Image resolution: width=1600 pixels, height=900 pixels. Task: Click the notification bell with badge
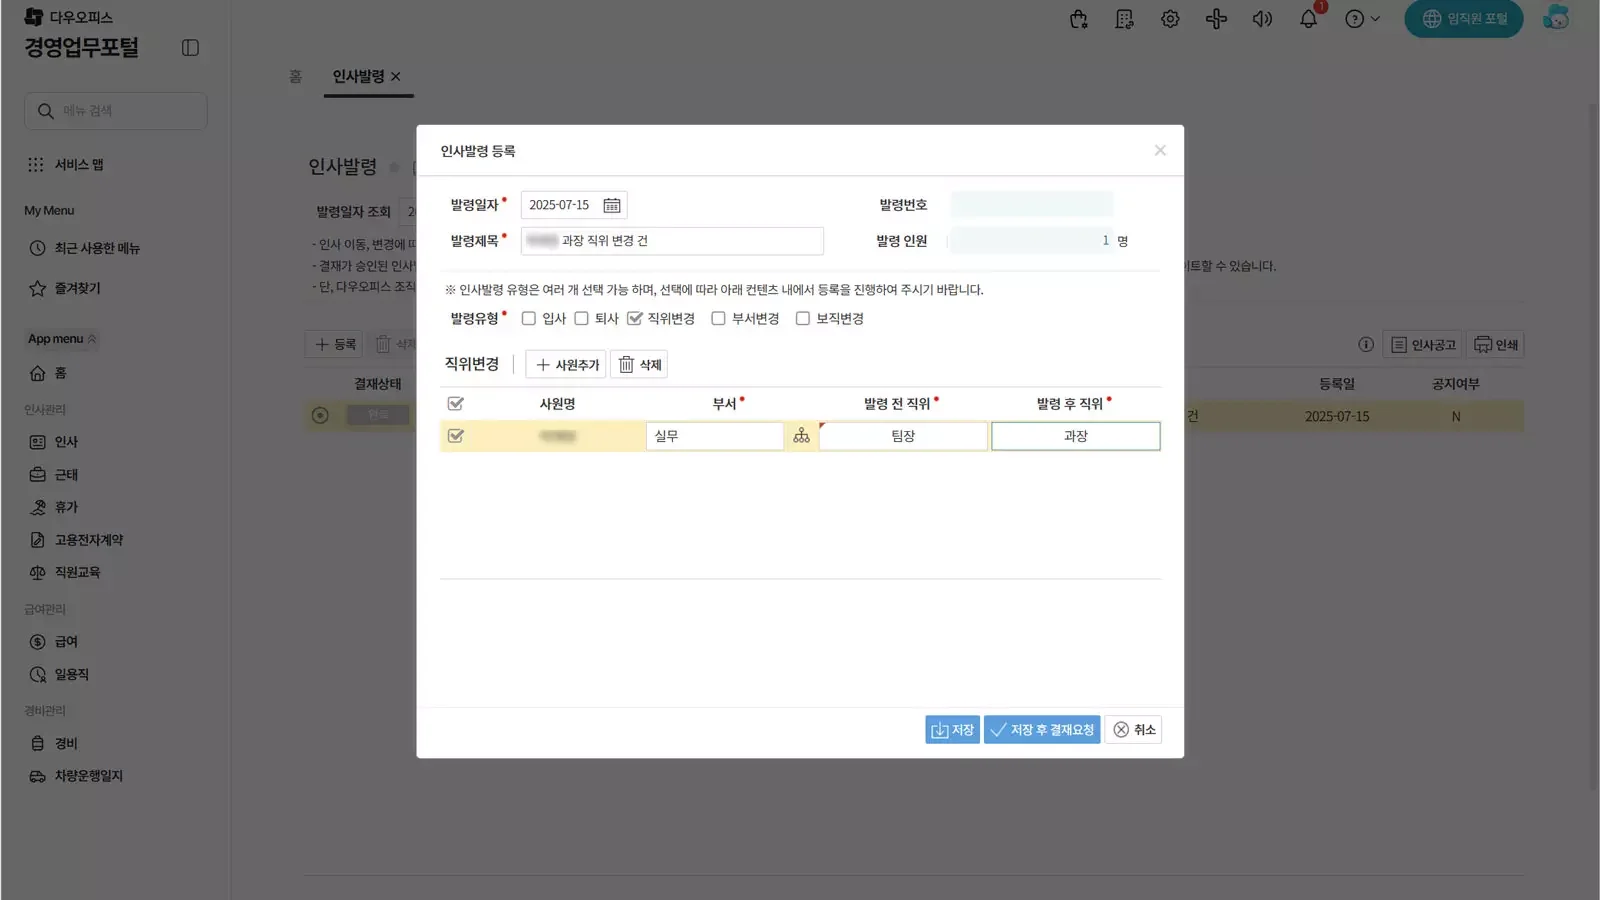coord(1308,19)
